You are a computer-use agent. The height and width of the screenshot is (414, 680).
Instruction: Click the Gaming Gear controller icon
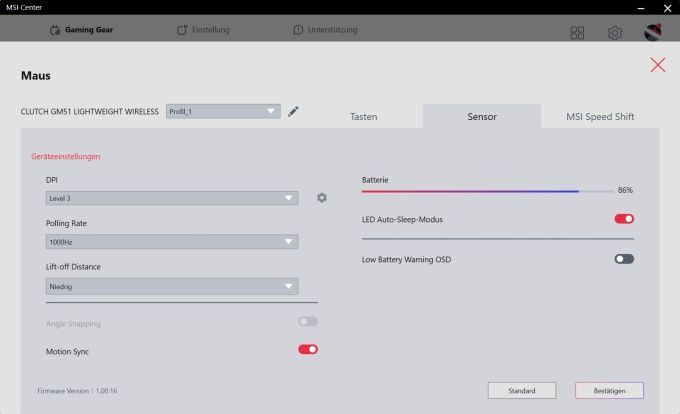point(55,30)
